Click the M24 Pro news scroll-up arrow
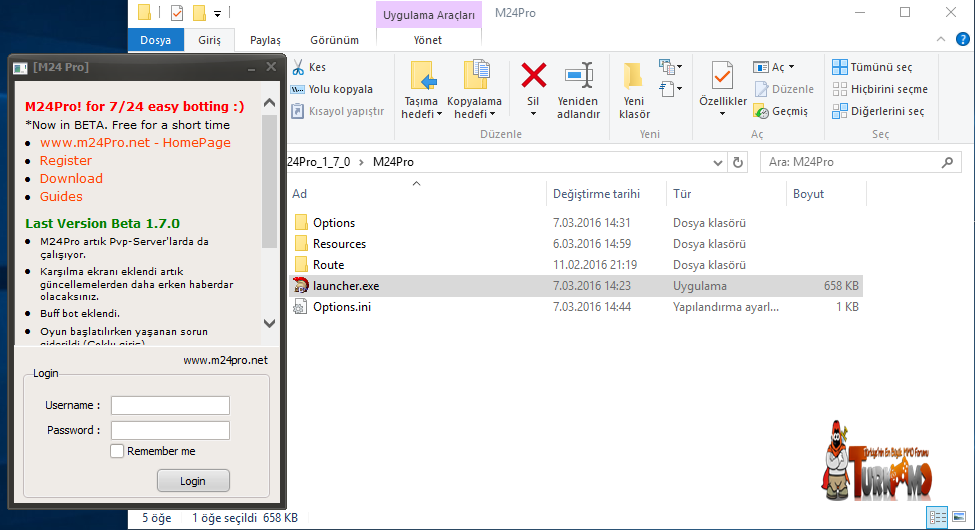Screen dimensions: 975x530 269,103
